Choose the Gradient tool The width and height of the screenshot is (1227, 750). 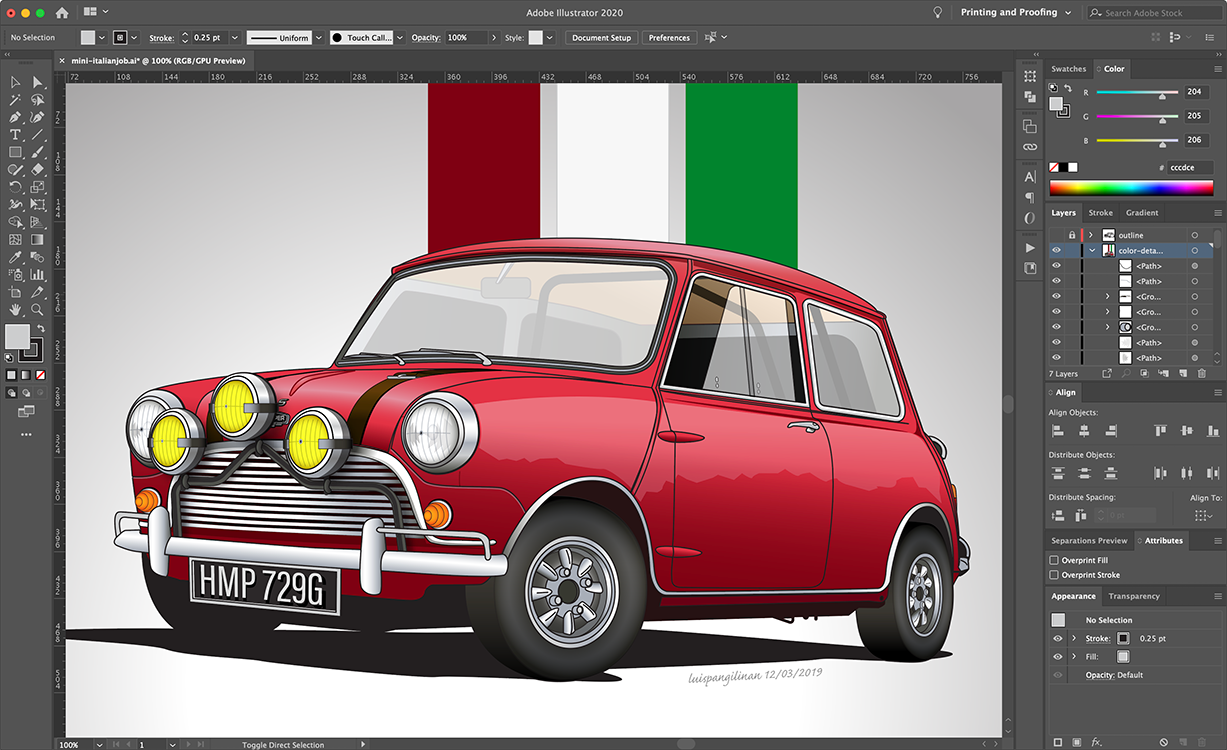pyautogui.click(x=37, y=239)
